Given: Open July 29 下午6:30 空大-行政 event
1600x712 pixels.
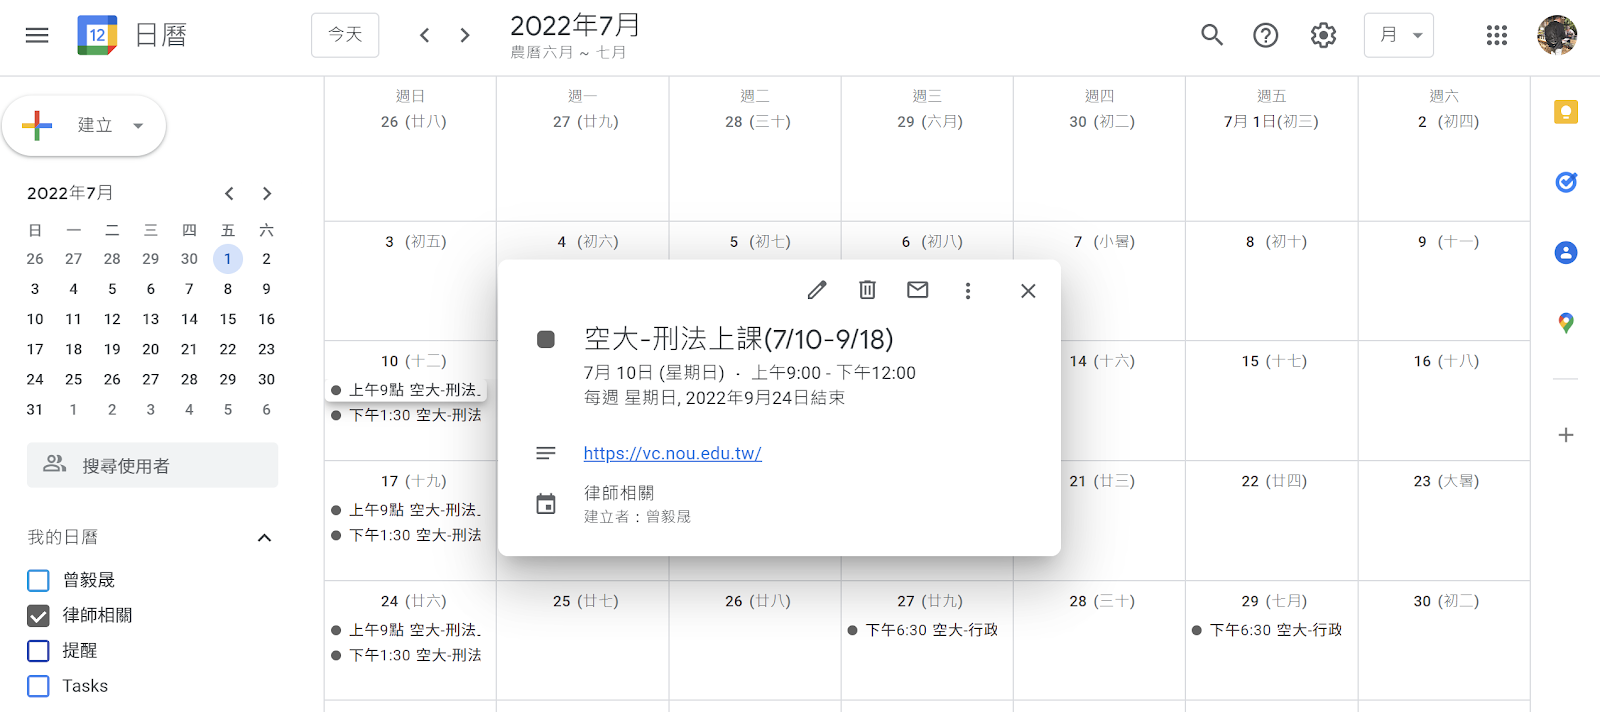Looking at the screenshot, I should (1269, 630).
